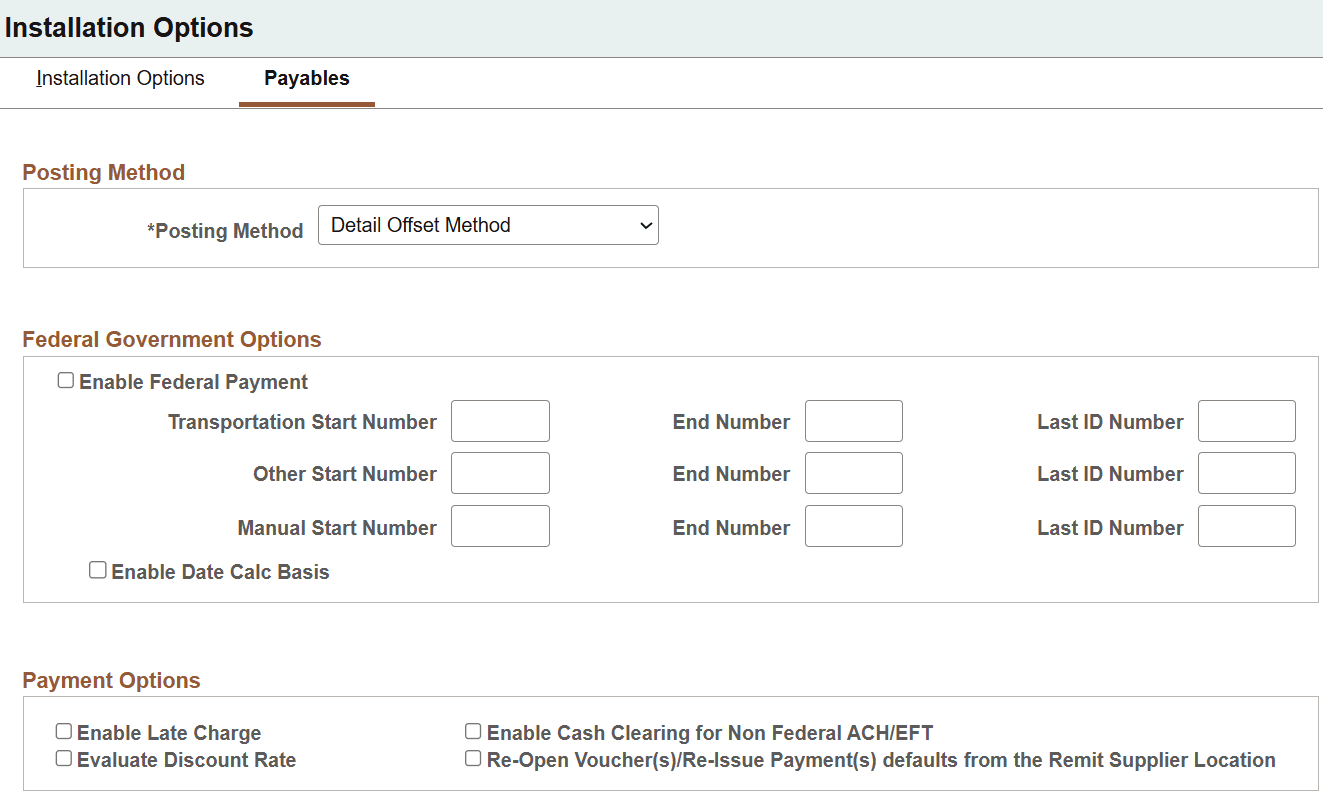Check Re-Open Voucher(s)/Re-Issue Payment(s) defaults option

click(472, 757)
